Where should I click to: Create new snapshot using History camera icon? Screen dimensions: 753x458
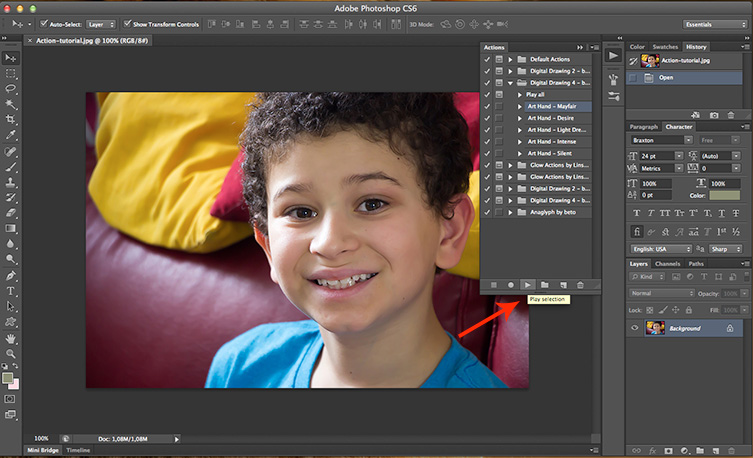coord(714,115)
